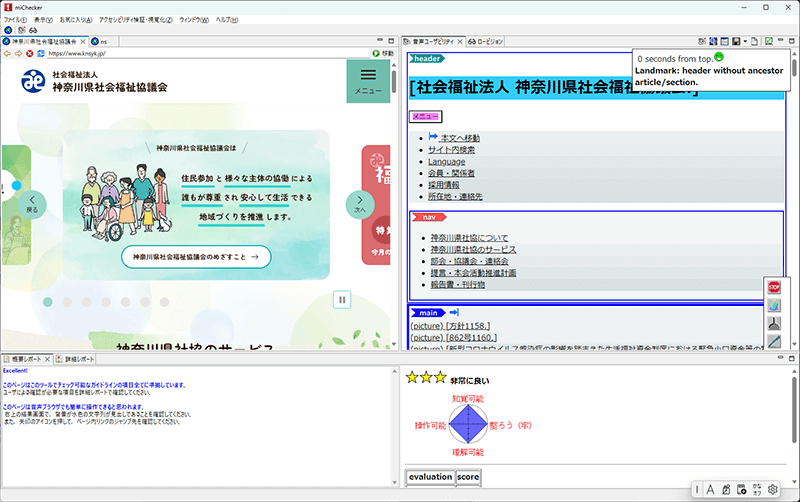Screen dimensions: 800x502
Task: Click the 神奈川県社協について link
Action: click(x=469, y=238)
